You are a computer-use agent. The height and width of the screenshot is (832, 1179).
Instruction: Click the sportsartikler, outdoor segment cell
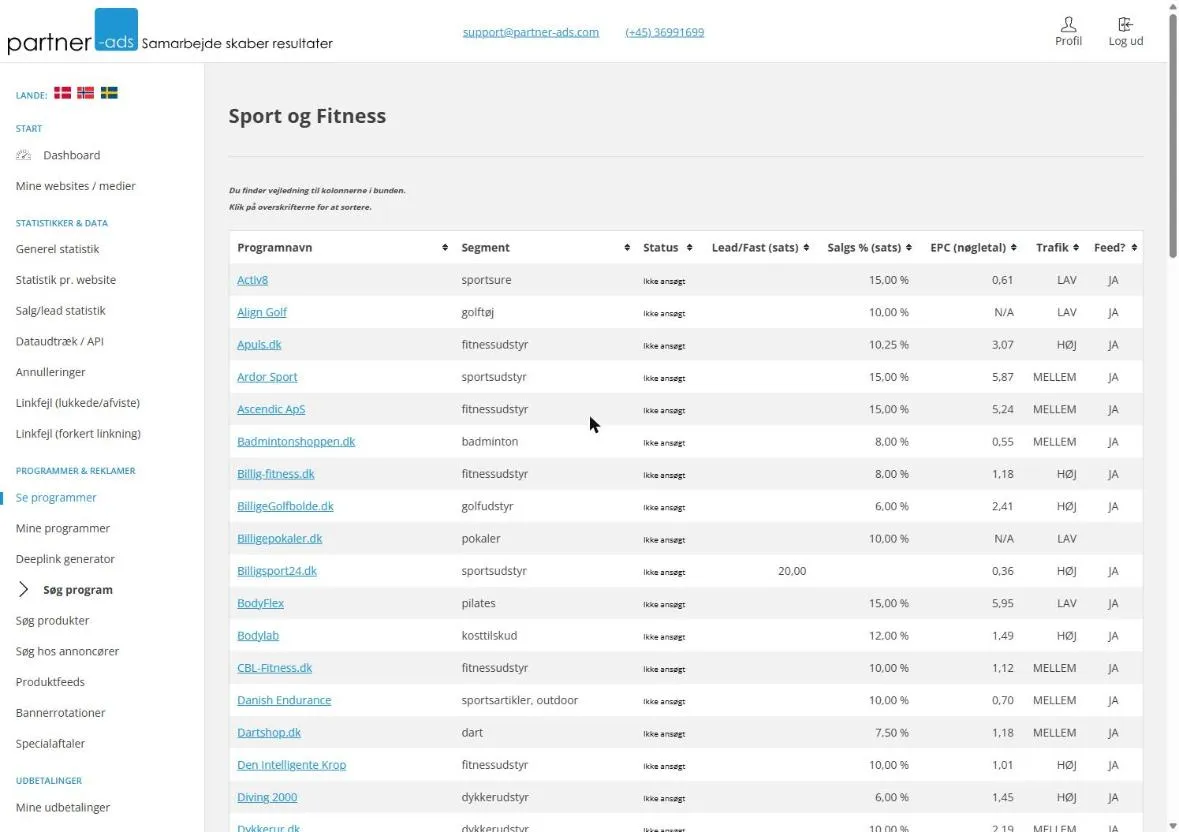click(520, 700)
